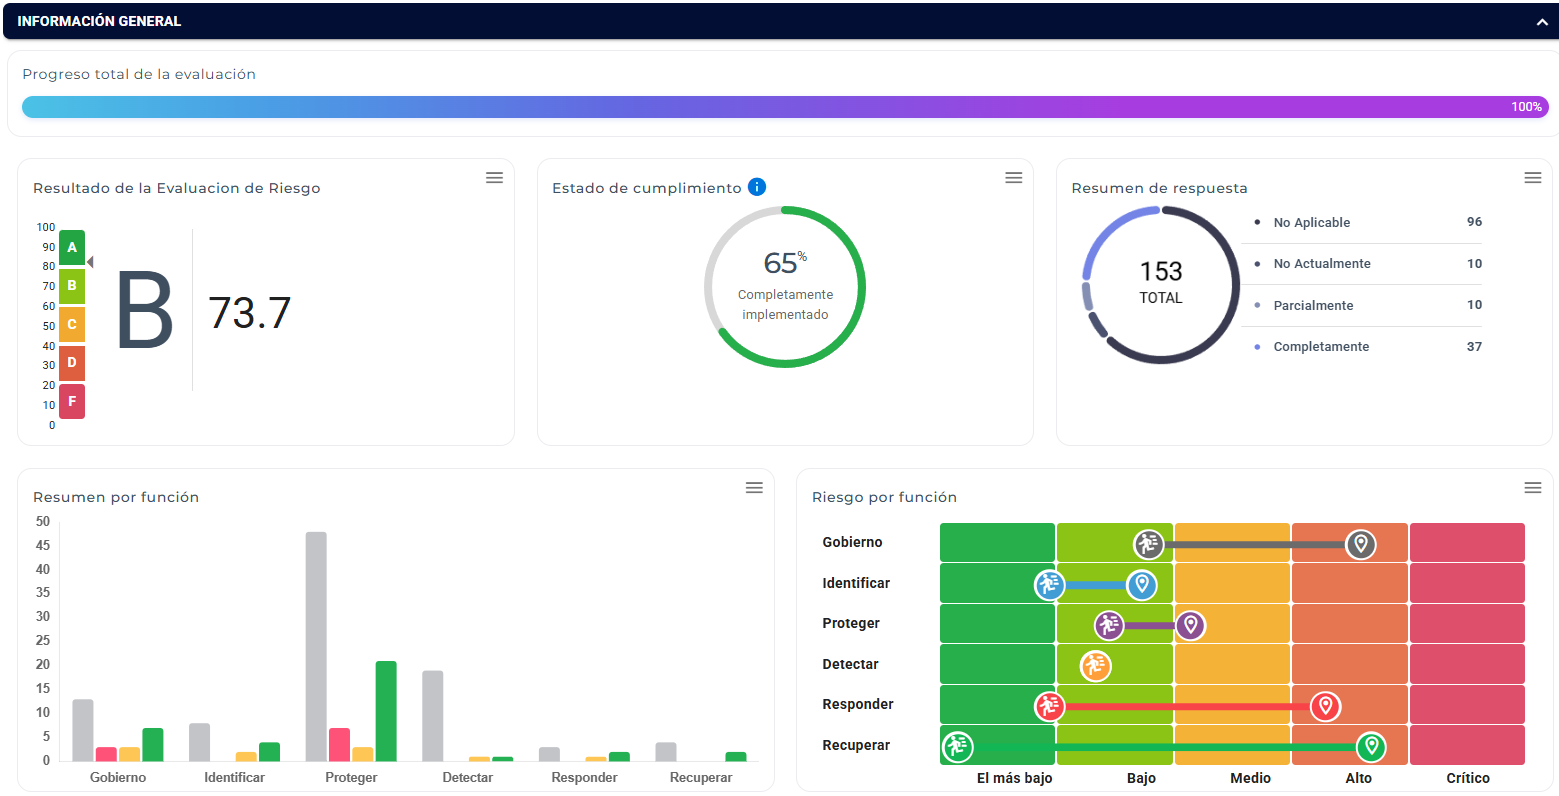Click the grade D swatch on the scale
This screenshot has width=1559, height=796.
coord(72,363)
